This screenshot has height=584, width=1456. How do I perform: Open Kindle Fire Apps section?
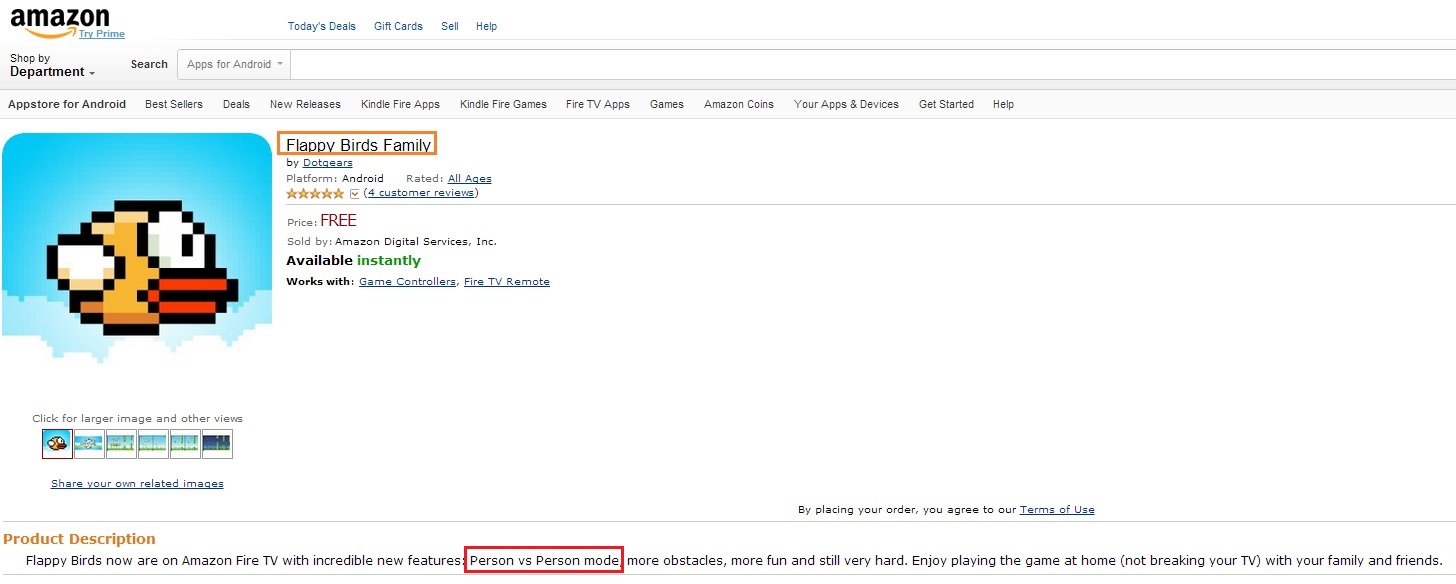click(x=400, y=104)
